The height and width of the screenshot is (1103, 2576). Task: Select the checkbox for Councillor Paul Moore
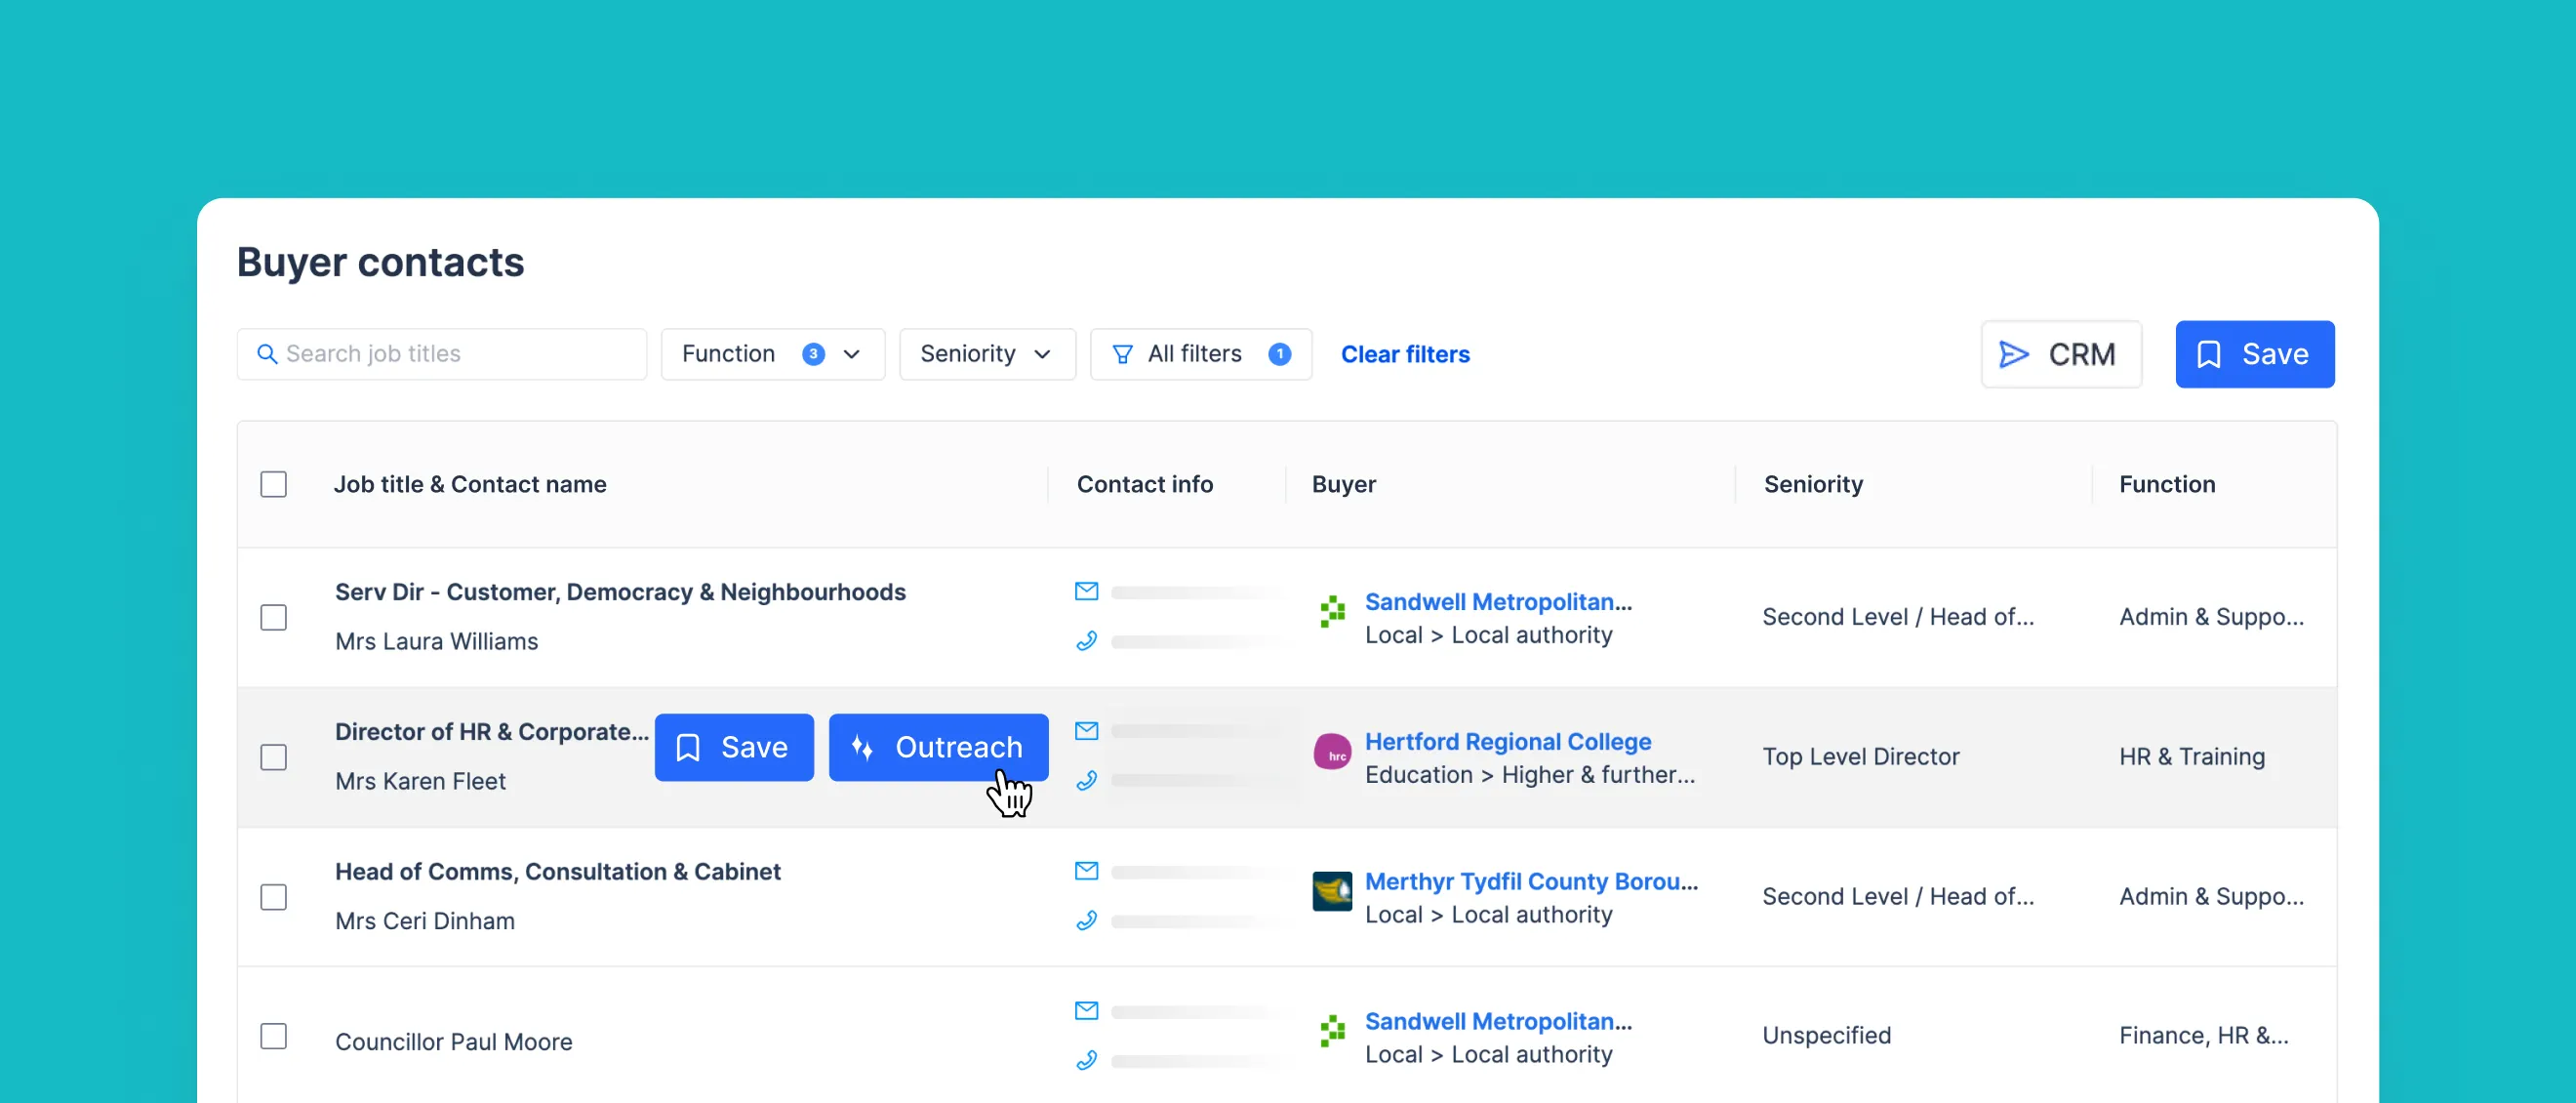point(273,1036)
